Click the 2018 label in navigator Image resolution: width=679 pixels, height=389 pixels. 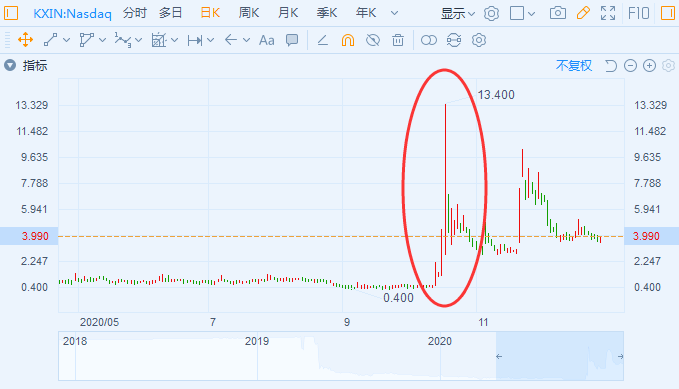pos(75,341)
